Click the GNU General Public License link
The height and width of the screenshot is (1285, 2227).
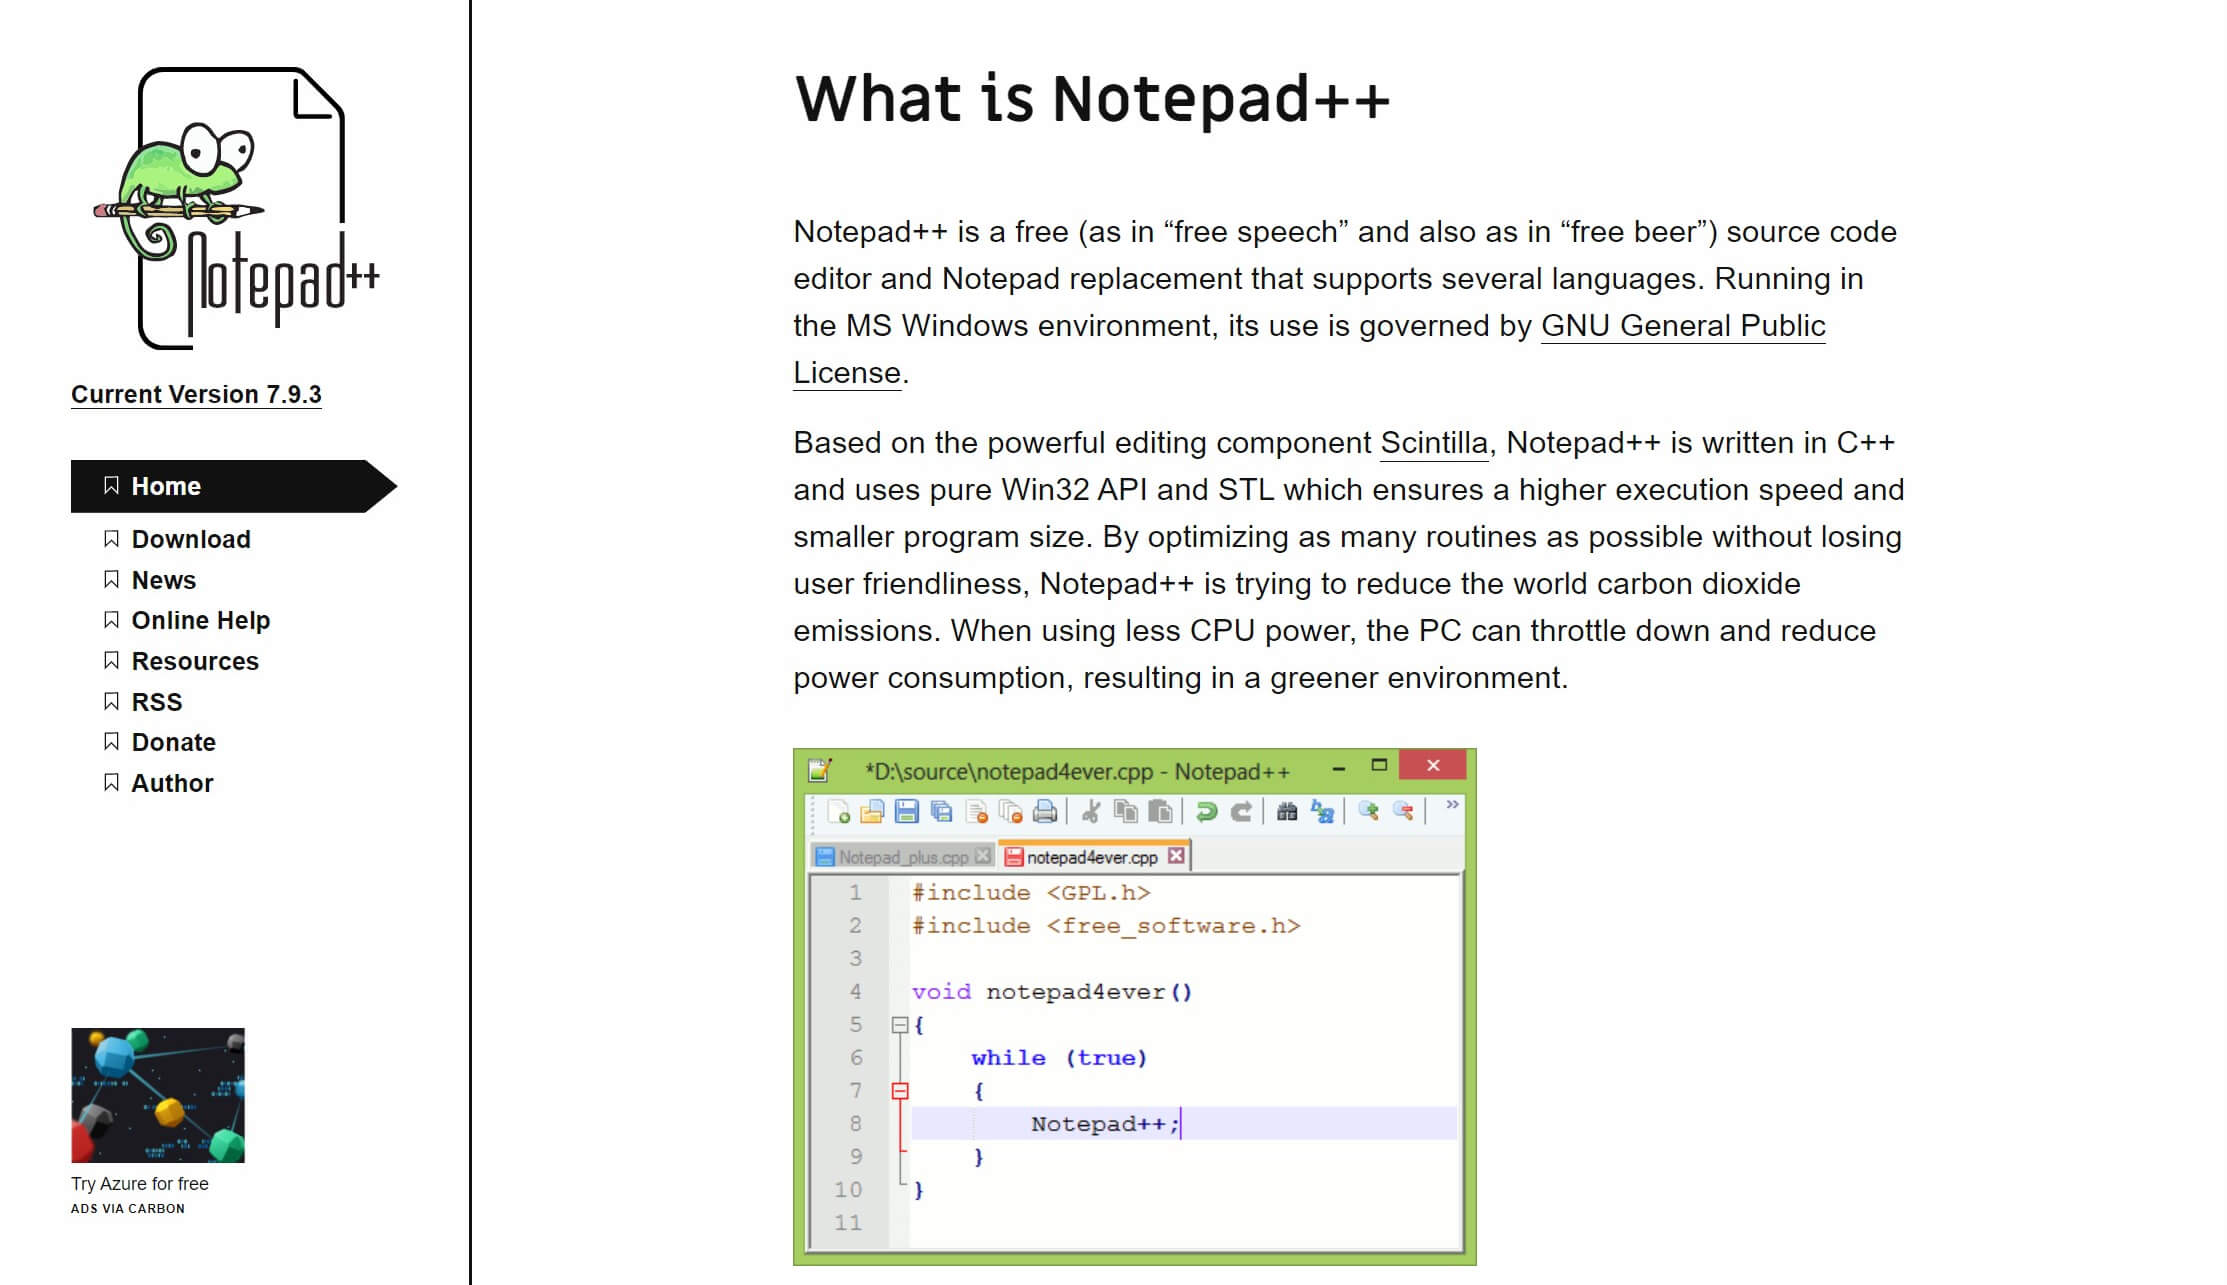[1682, 324]
